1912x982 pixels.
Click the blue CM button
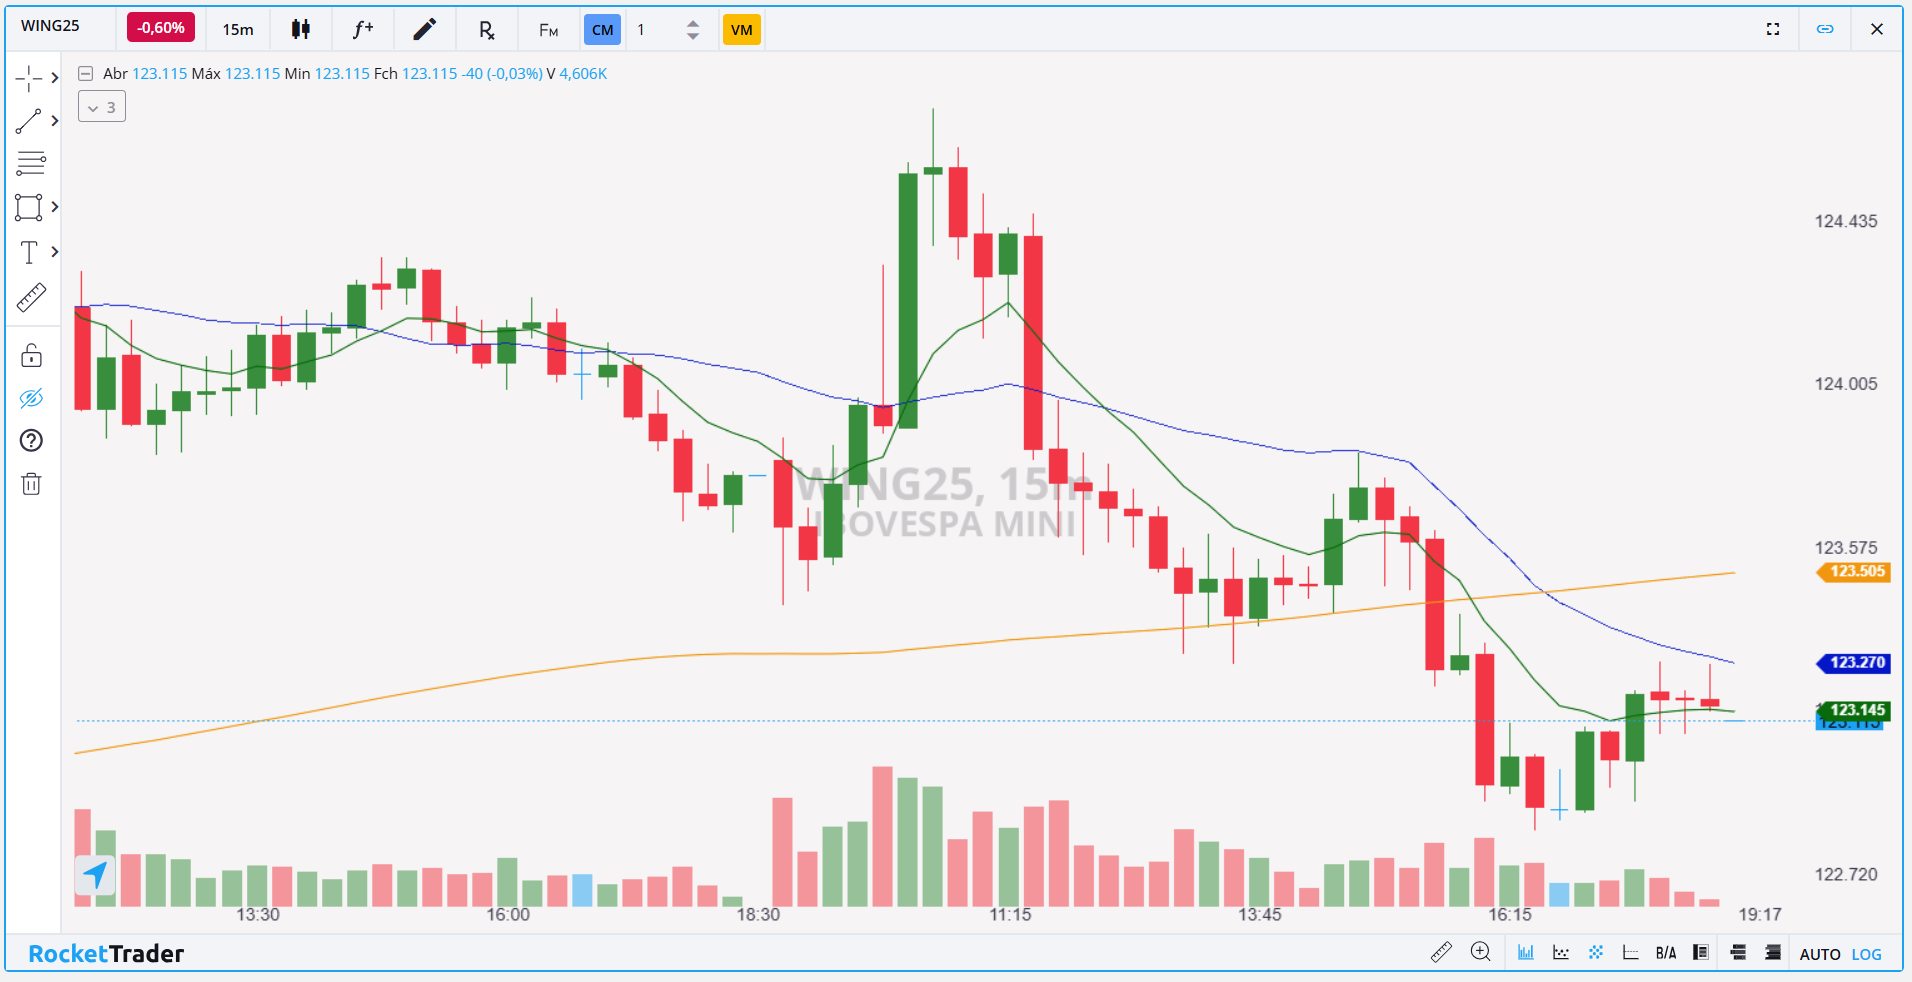[x=602, y=30]
